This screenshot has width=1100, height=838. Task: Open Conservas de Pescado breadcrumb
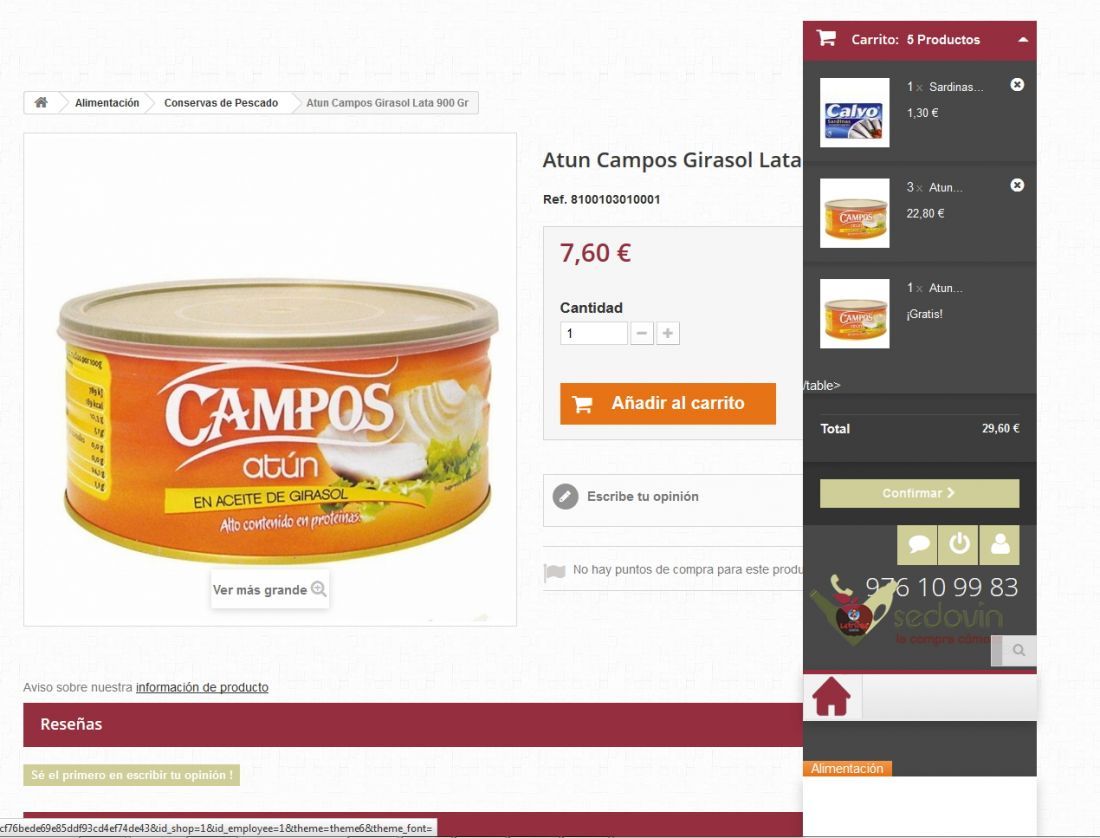coord(221,103)
